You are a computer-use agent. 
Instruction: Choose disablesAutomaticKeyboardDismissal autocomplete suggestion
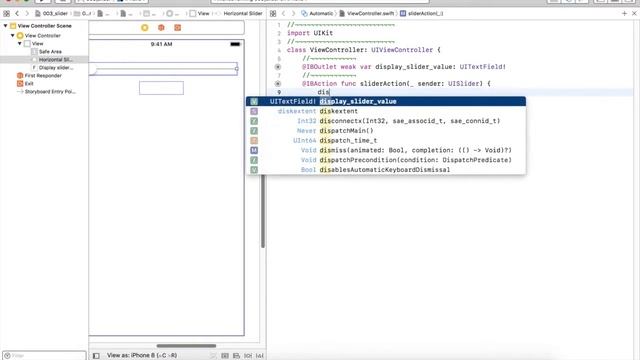pyautogui.click(x=386, y=170)
